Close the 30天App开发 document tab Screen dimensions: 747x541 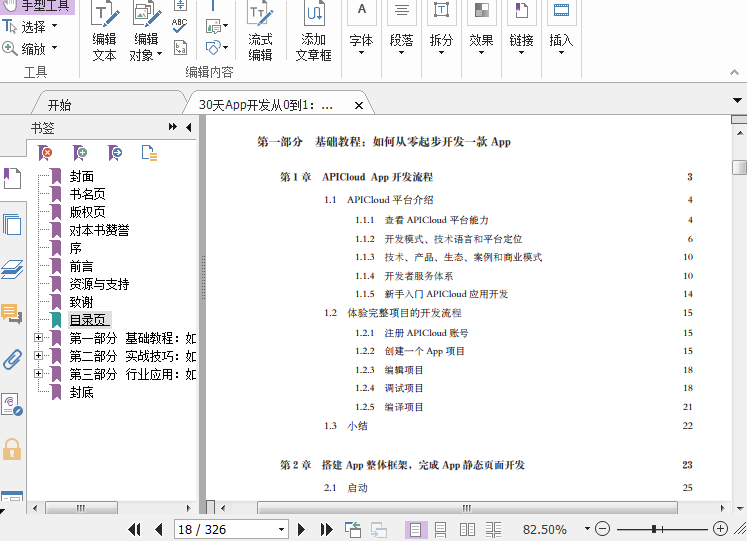click(x=359, y=106)
